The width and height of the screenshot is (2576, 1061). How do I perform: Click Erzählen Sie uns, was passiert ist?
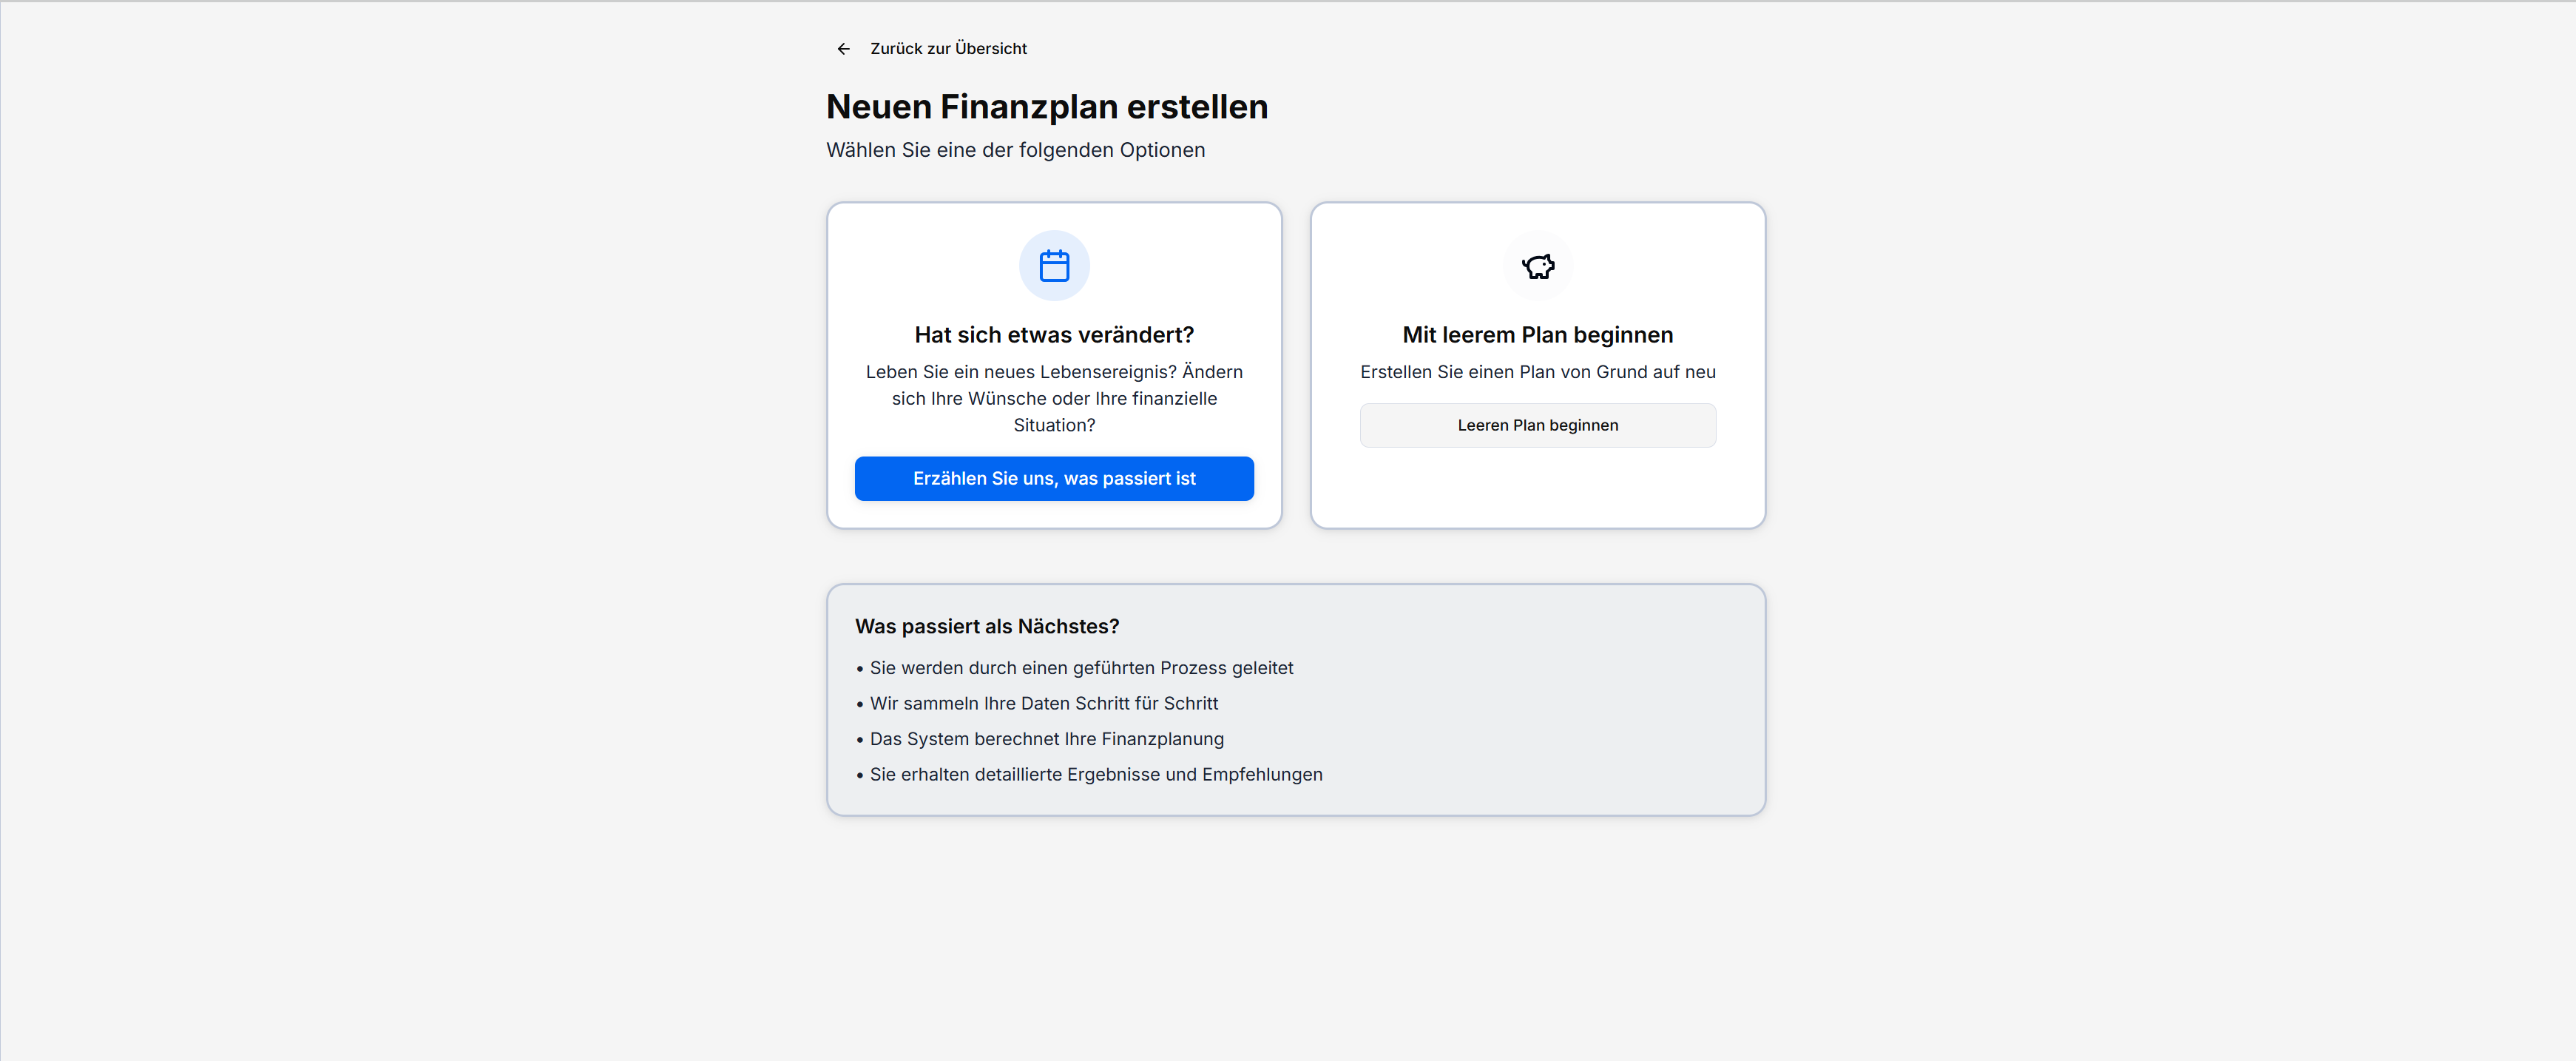point(1053,478)
